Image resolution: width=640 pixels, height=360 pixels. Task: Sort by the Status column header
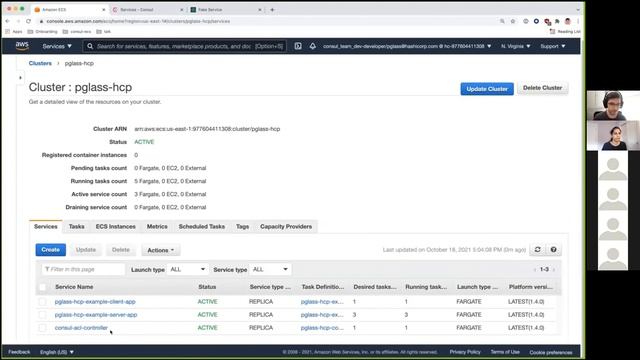(x=207, y=287)
